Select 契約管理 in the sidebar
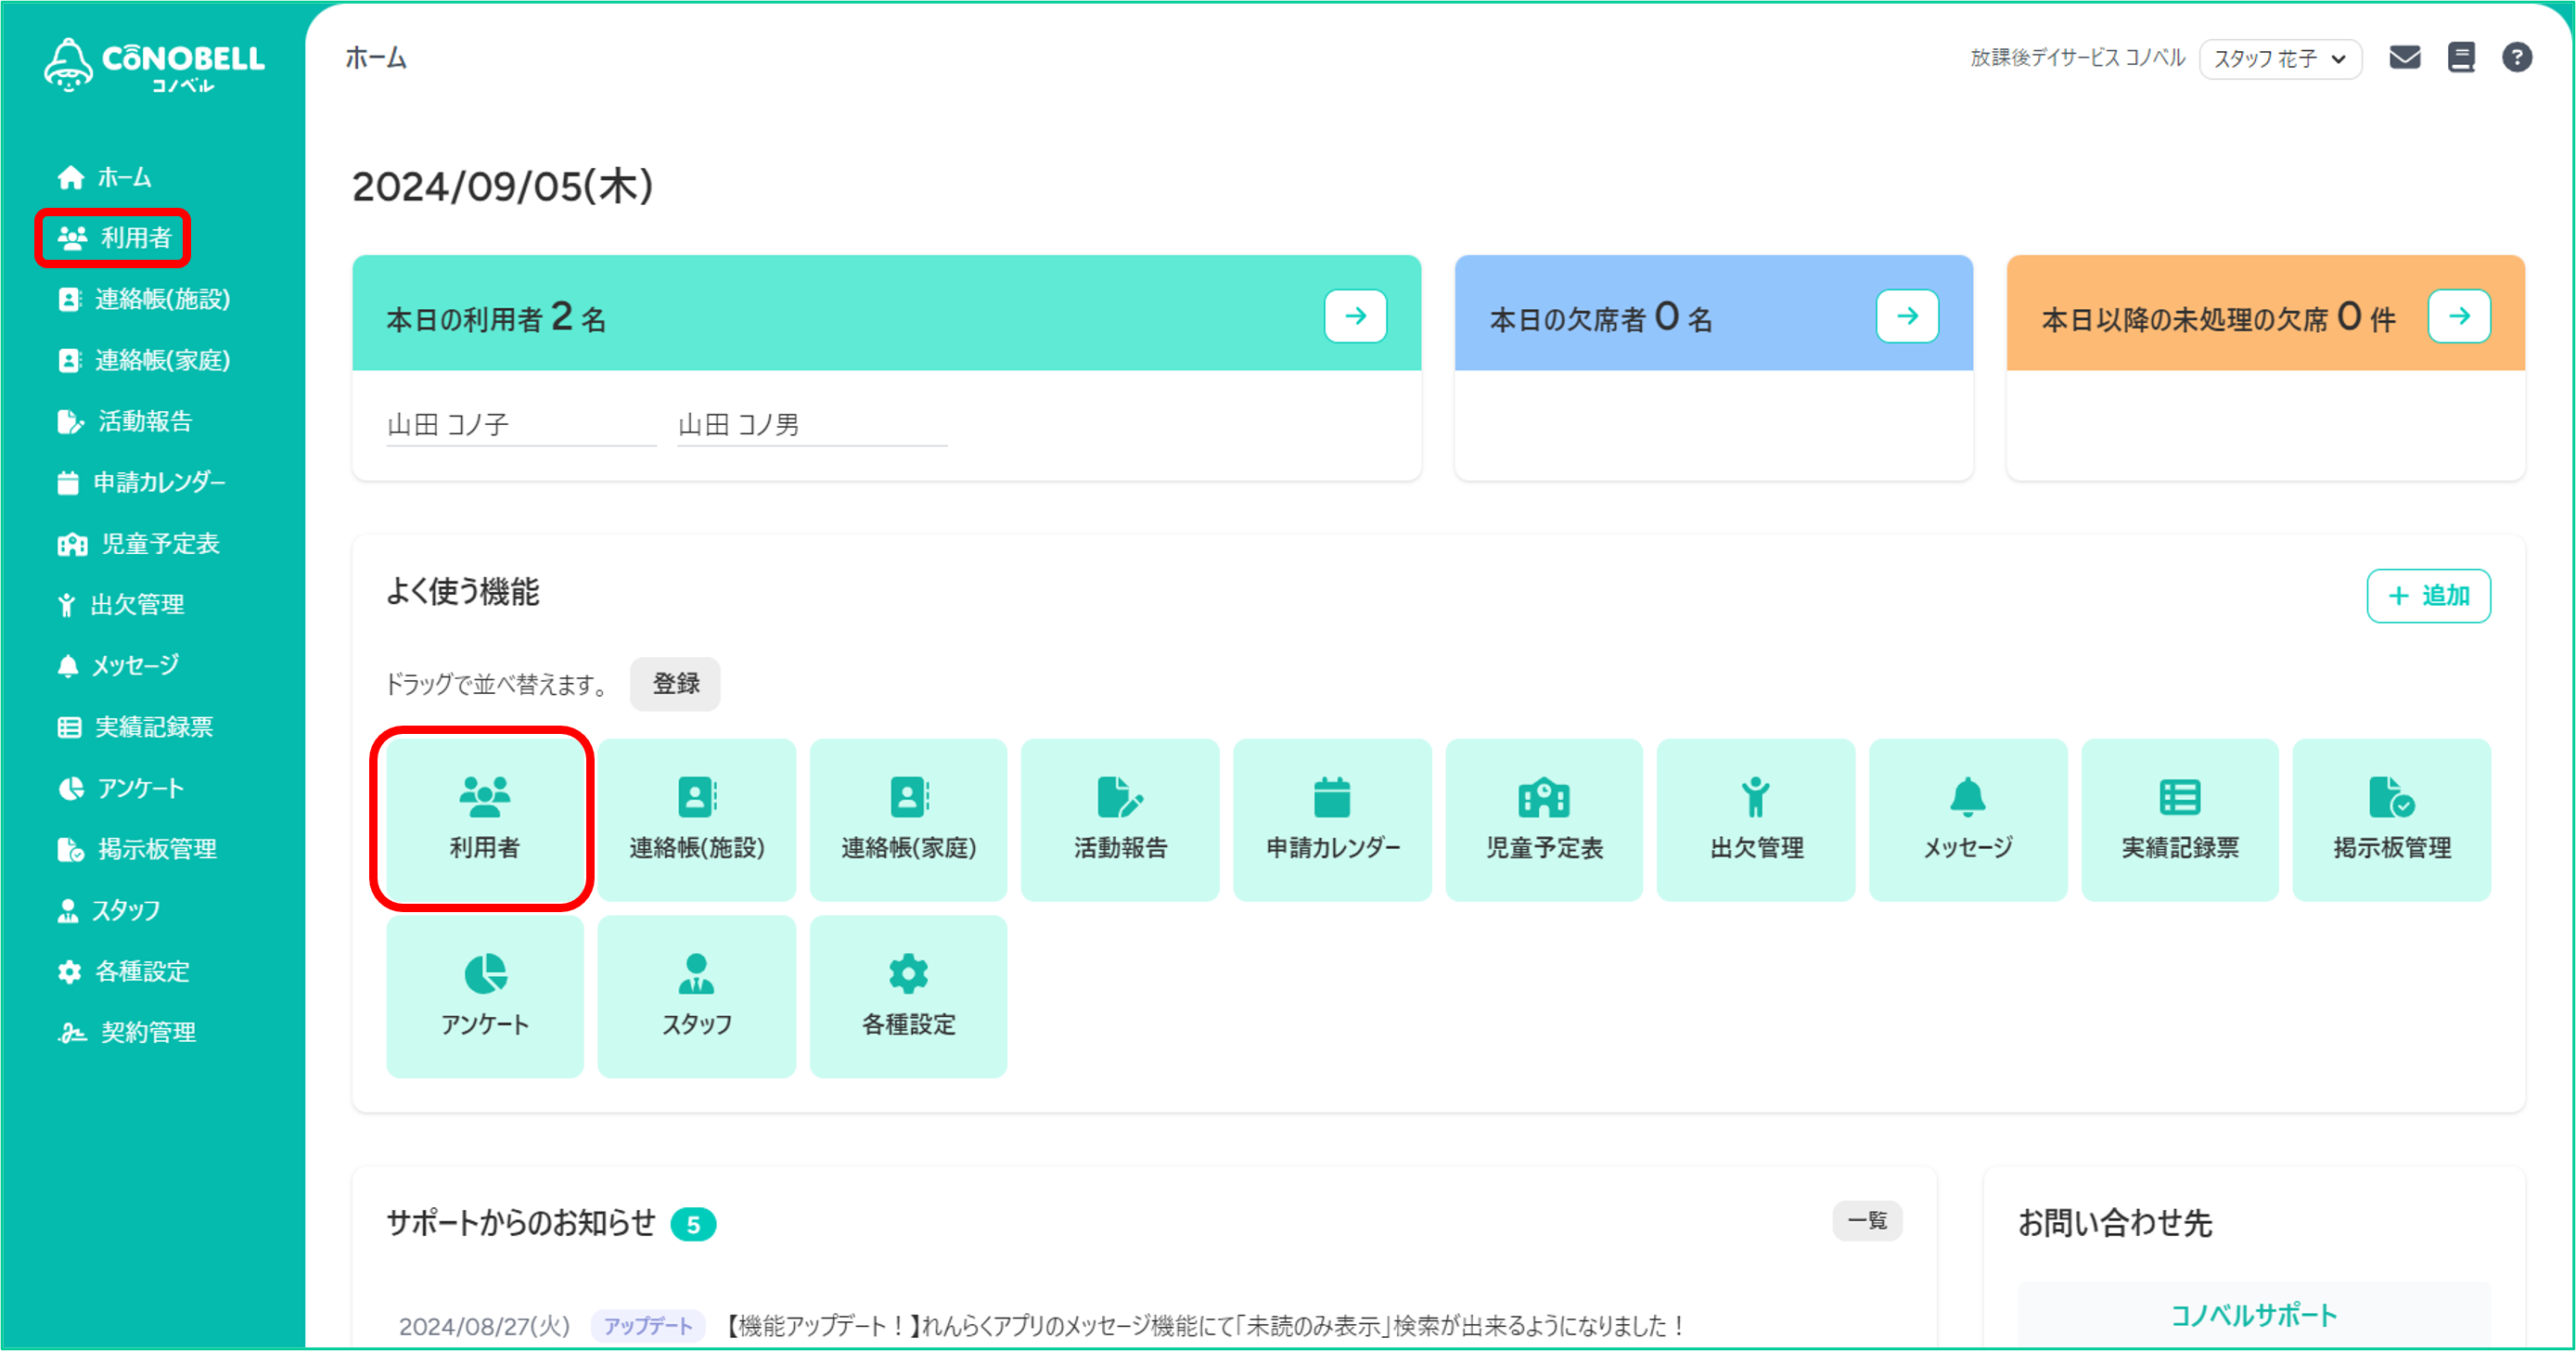This screenshot has width=2576, height=1351. point(127,1032)
